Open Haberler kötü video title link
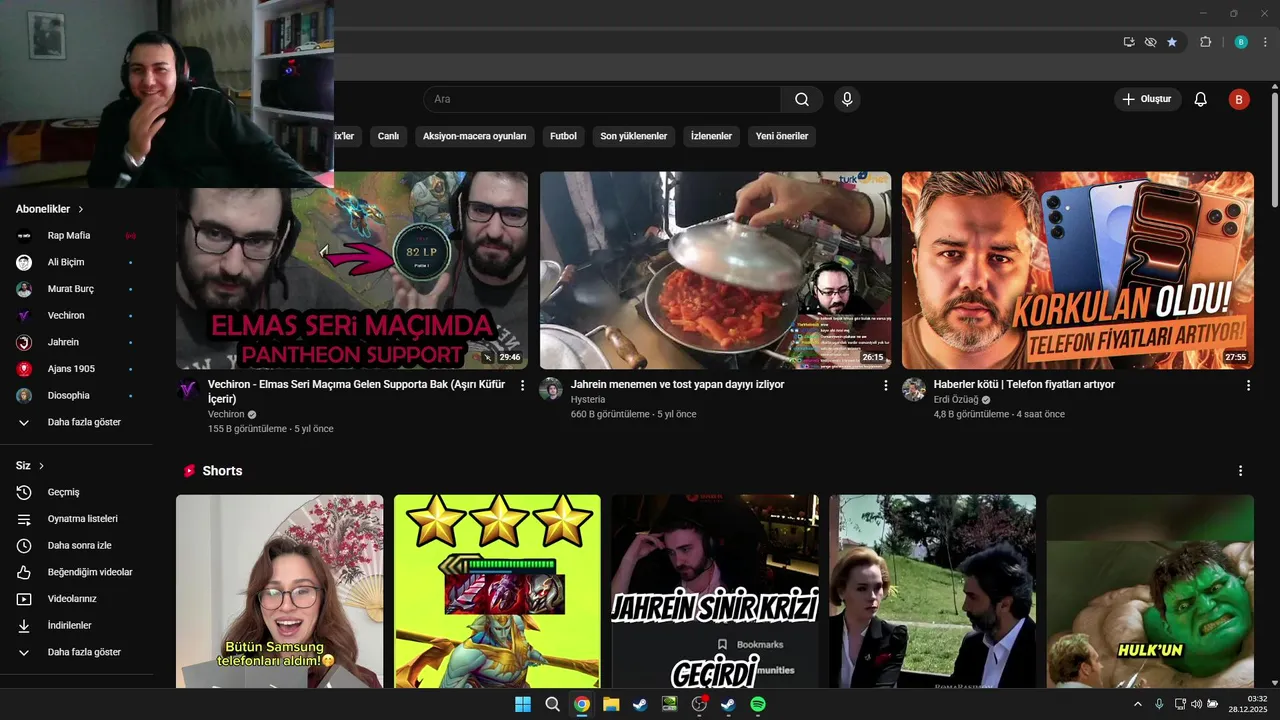This screenshot has width=1280, height=720. click(x=1024, y=384)
